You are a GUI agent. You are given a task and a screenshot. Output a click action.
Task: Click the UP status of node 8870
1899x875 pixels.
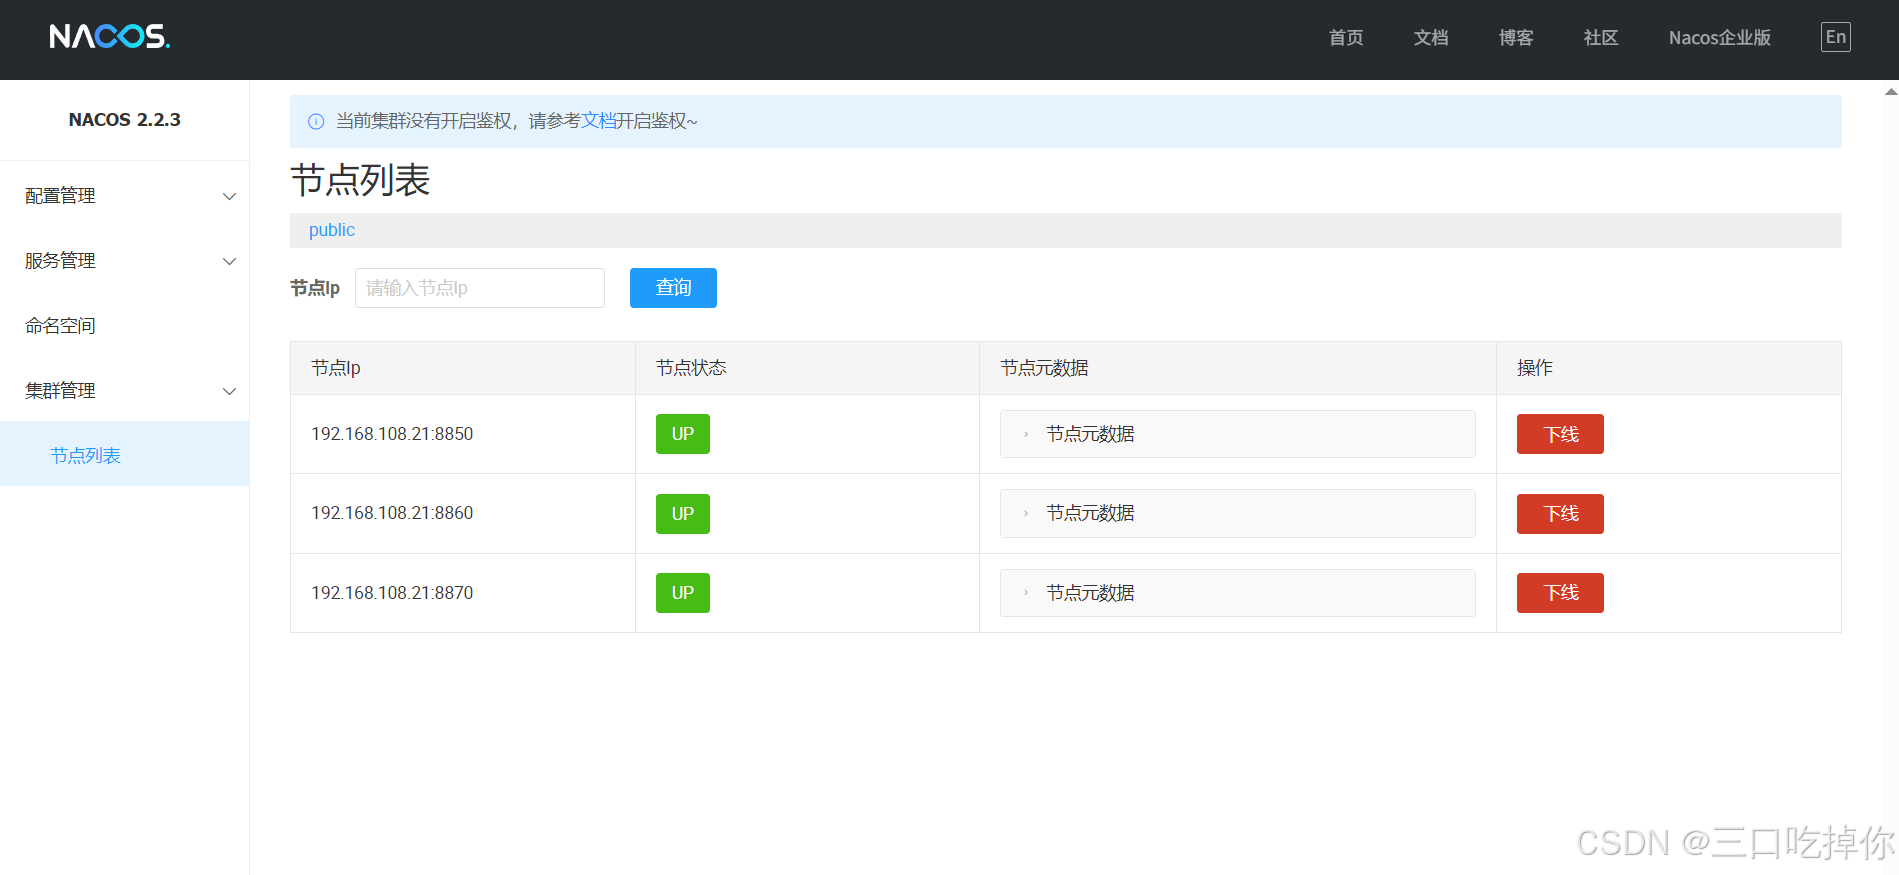(683, 593)
